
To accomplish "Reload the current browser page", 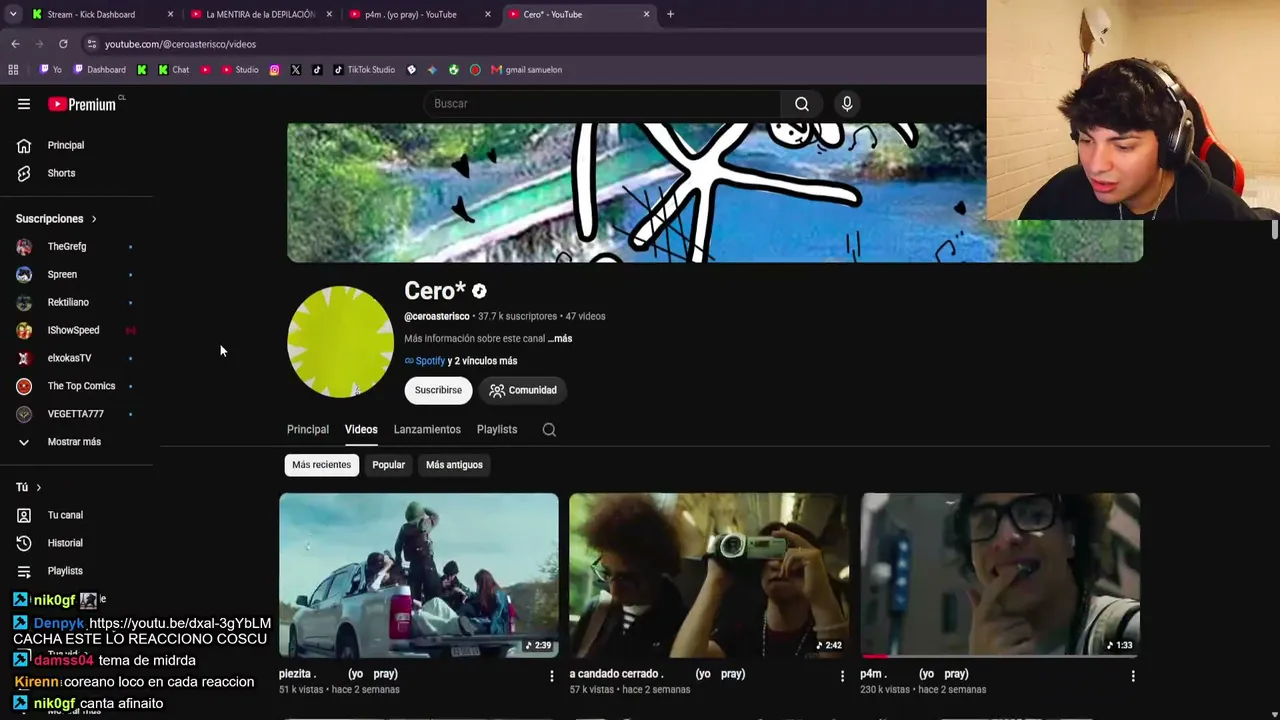I will (63, 44).
